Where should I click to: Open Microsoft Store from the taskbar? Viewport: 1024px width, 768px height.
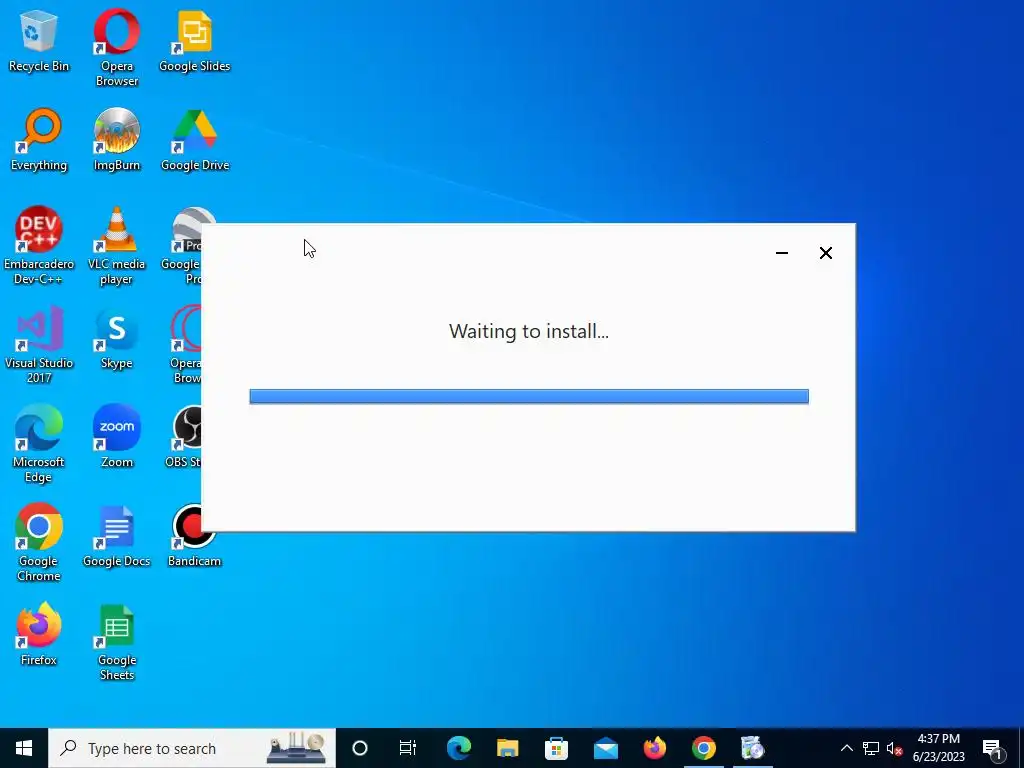pyautogui.click(x=556, y=748)
